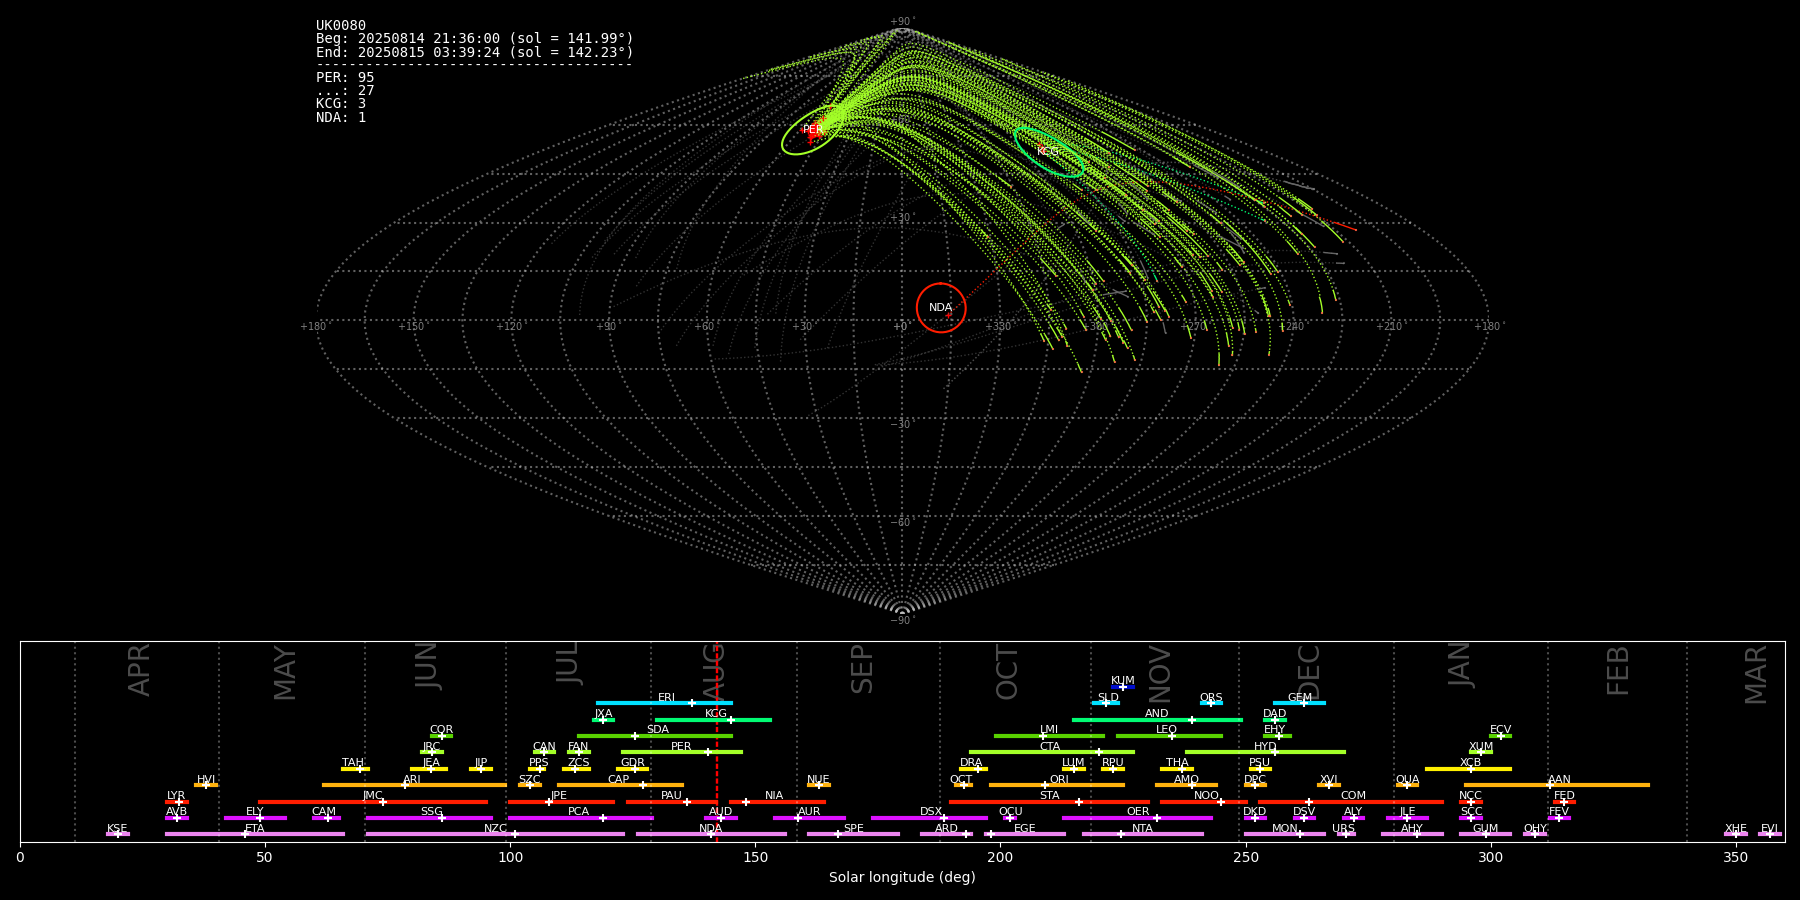This screenshot has width=1800, height=900.
Task: Click the 'Beg: 20250814 21:36:00' line
Action: click(x=475, y=39)
